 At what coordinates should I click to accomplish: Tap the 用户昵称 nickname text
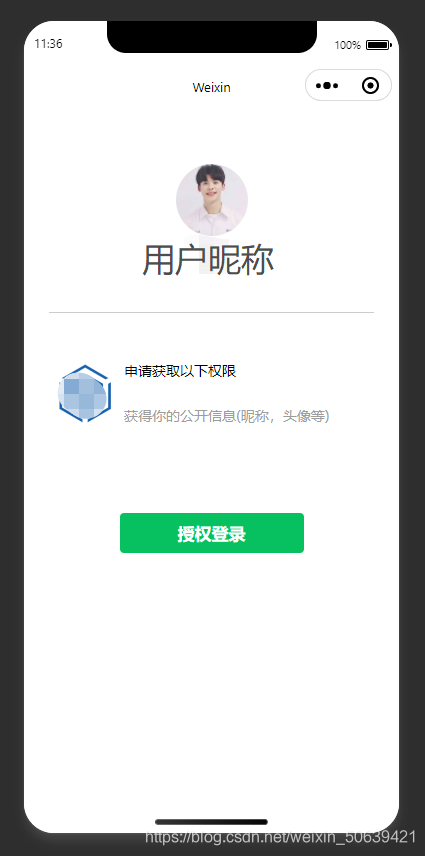pyautogui.click(x=208, y=260)
